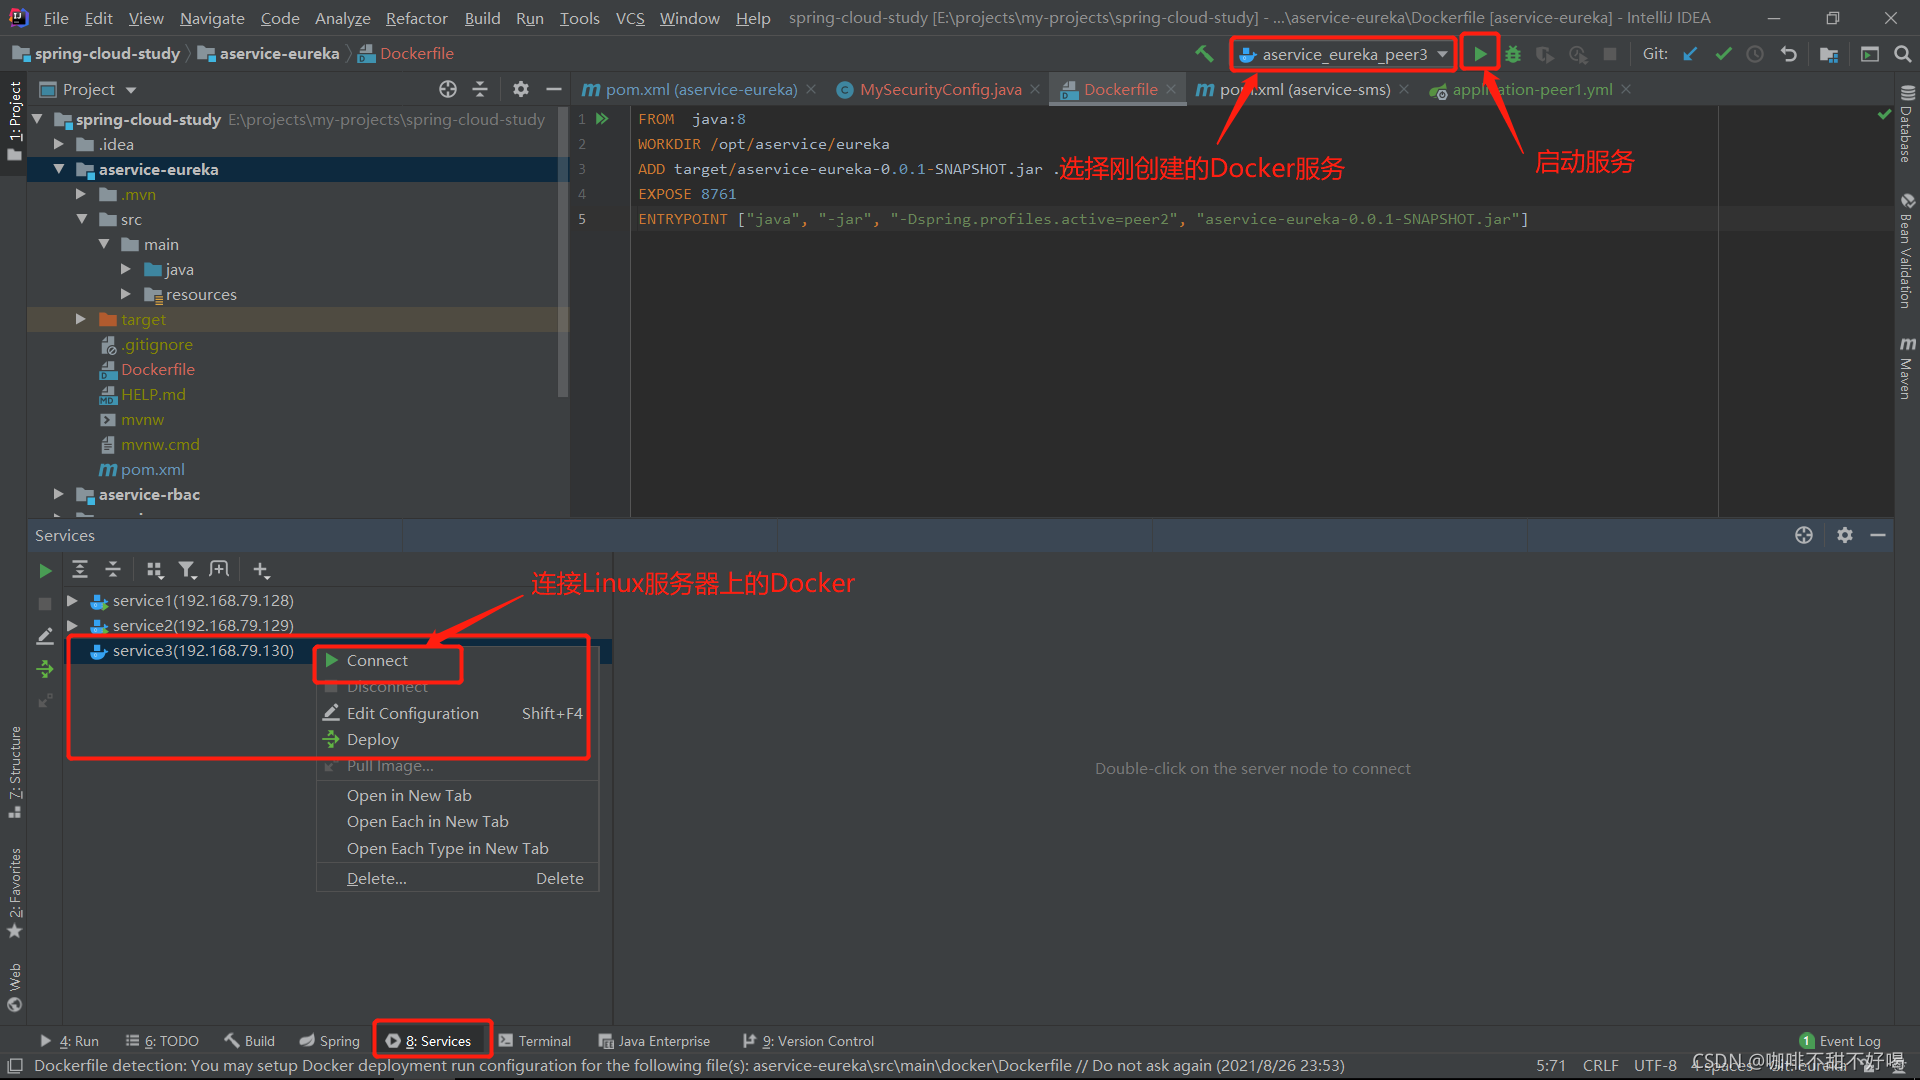Commit changes with the Git checkmark icon
This screenshot has width=1920, height=1080.
(1723, 54)
